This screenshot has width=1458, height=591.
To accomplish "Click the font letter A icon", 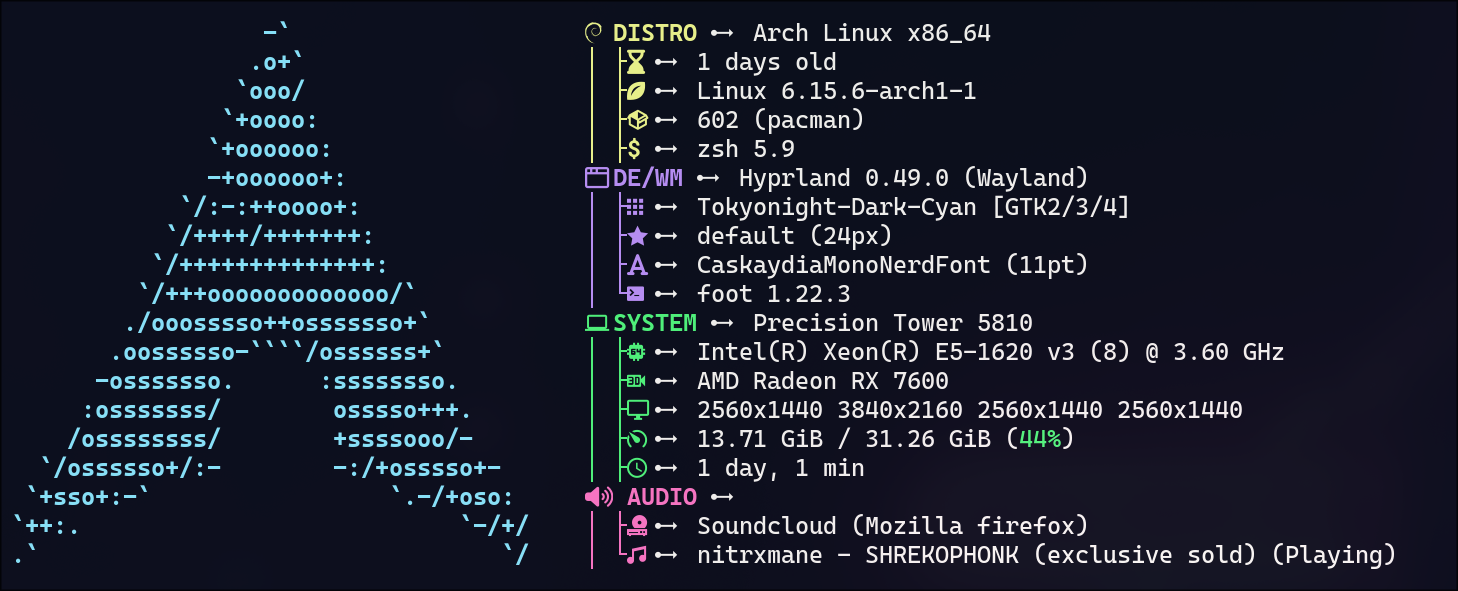I will [636, 266].
